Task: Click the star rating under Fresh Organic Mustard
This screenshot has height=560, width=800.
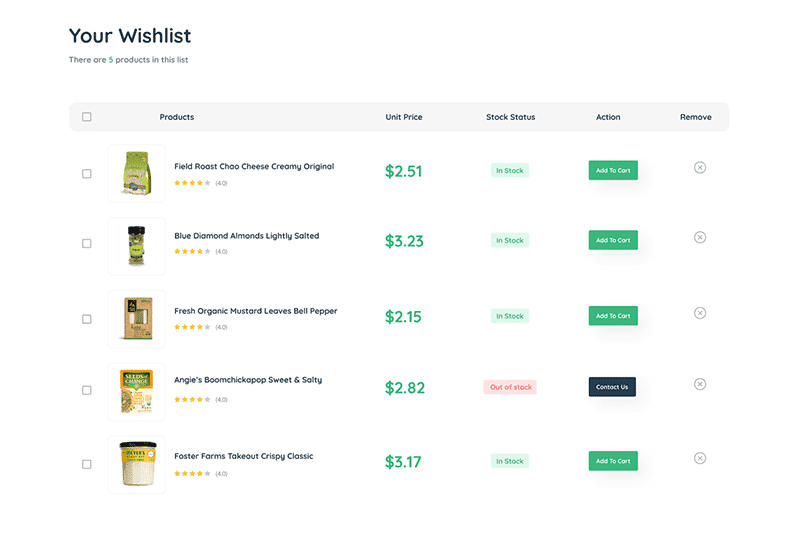Action: [x=192, y=327]
